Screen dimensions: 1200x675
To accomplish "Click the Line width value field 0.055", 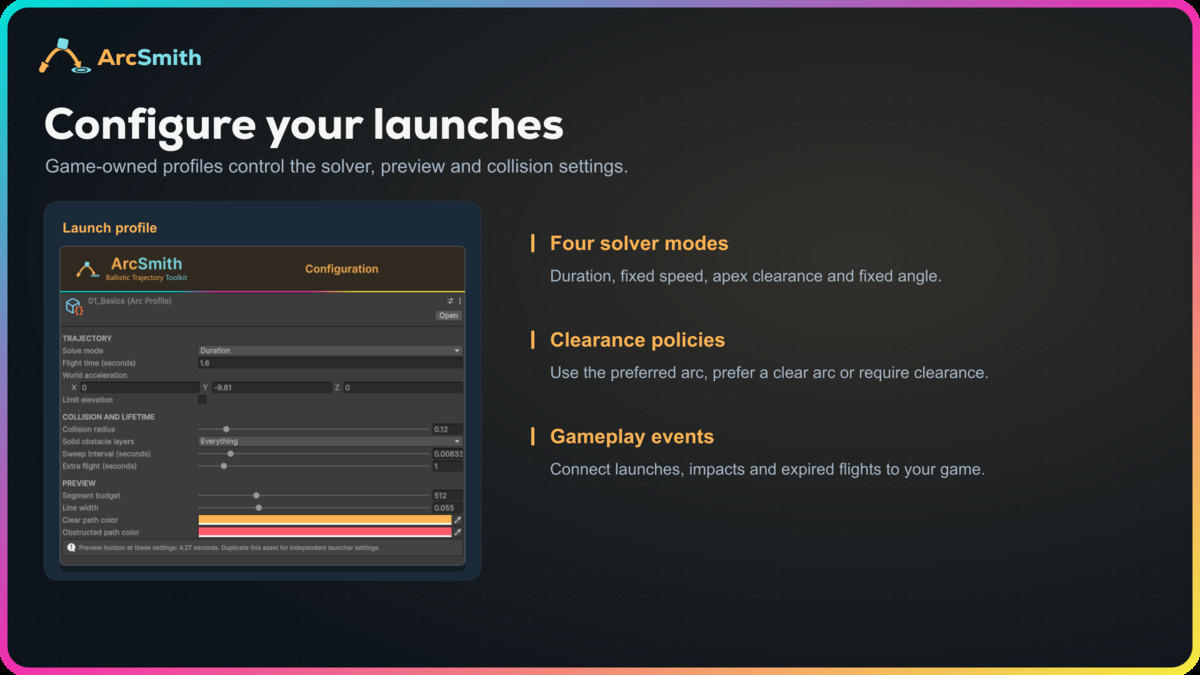I will (x=447, y=508).
